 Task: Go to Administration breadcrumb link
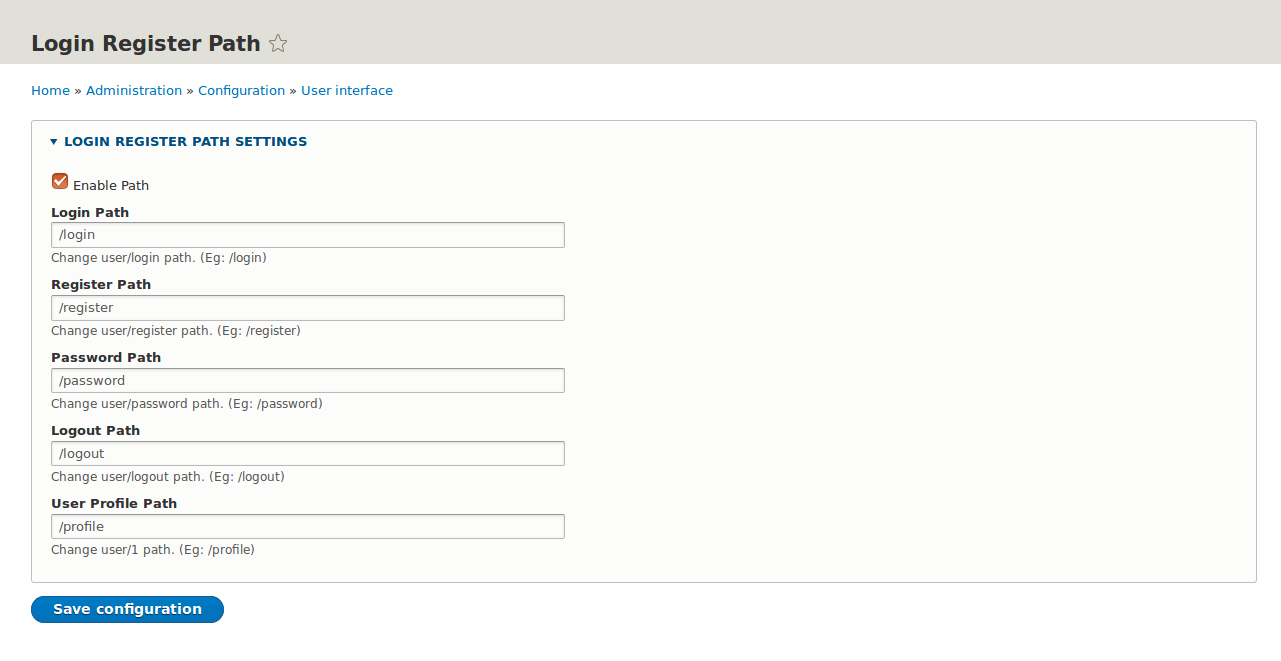134,91
